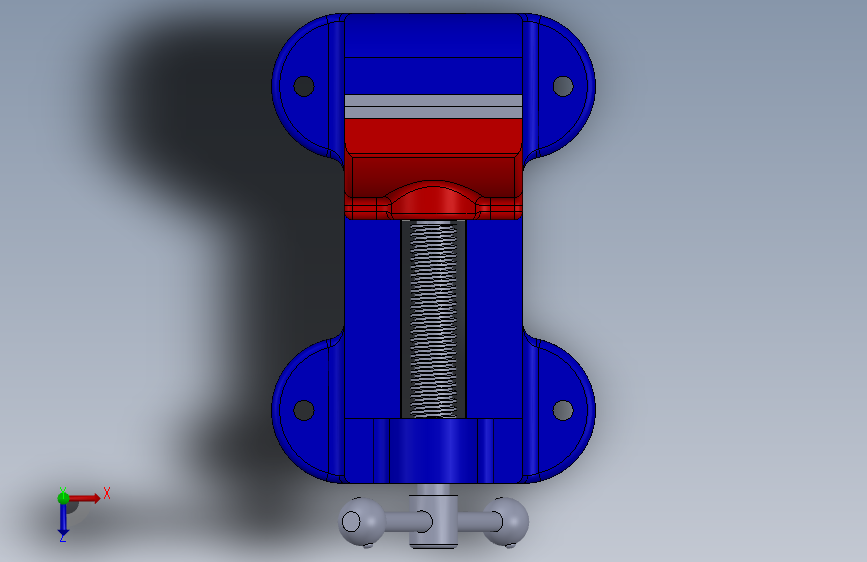Select the top-left mounting hole
The image size is (867, 562).
[x=304, y=86]
